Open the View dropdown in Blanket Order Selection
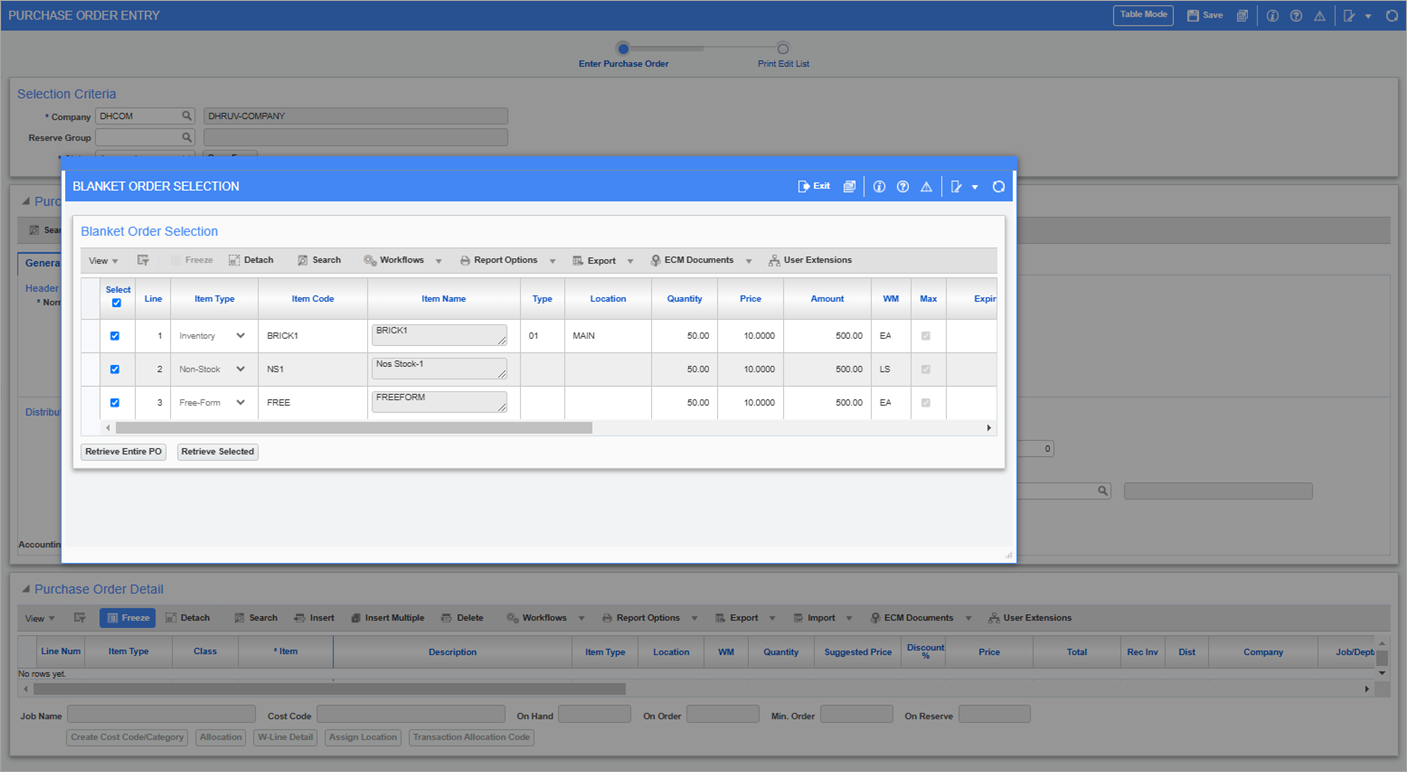 point(103,259)
